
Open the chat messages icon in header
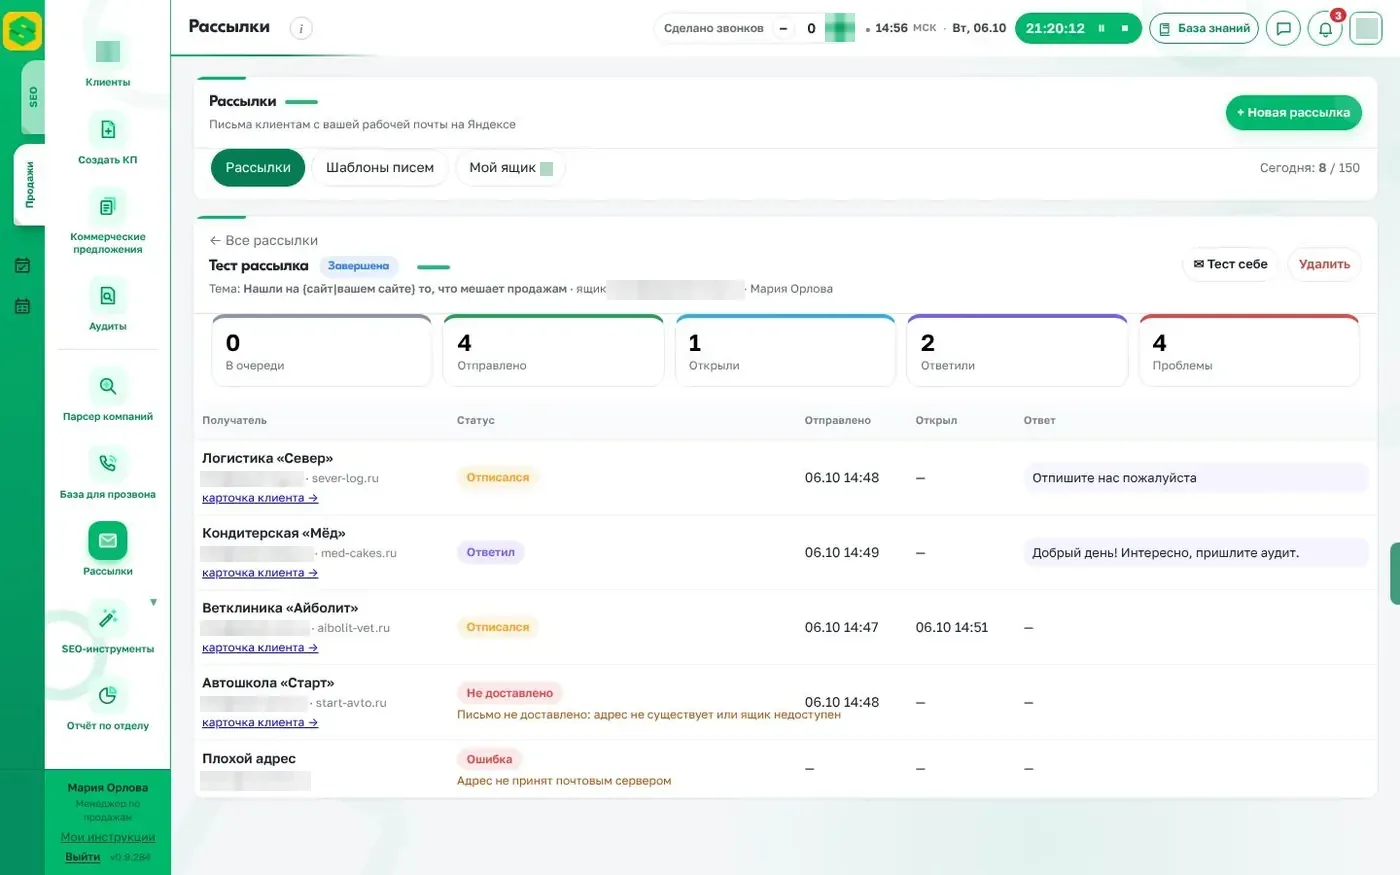[x=1284, y=28]
